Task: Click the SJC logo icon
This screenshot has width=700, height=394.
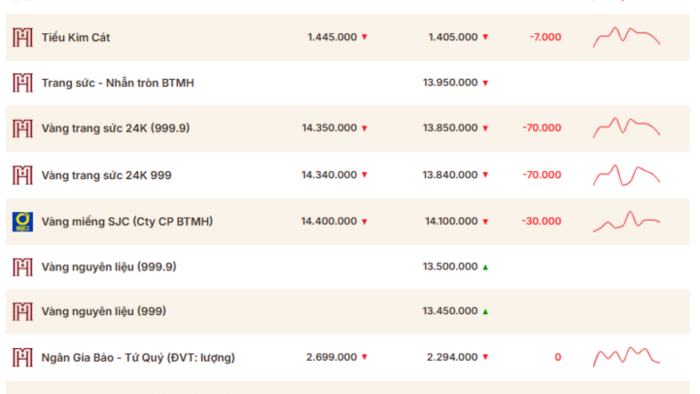Action: tap(22, 222)
